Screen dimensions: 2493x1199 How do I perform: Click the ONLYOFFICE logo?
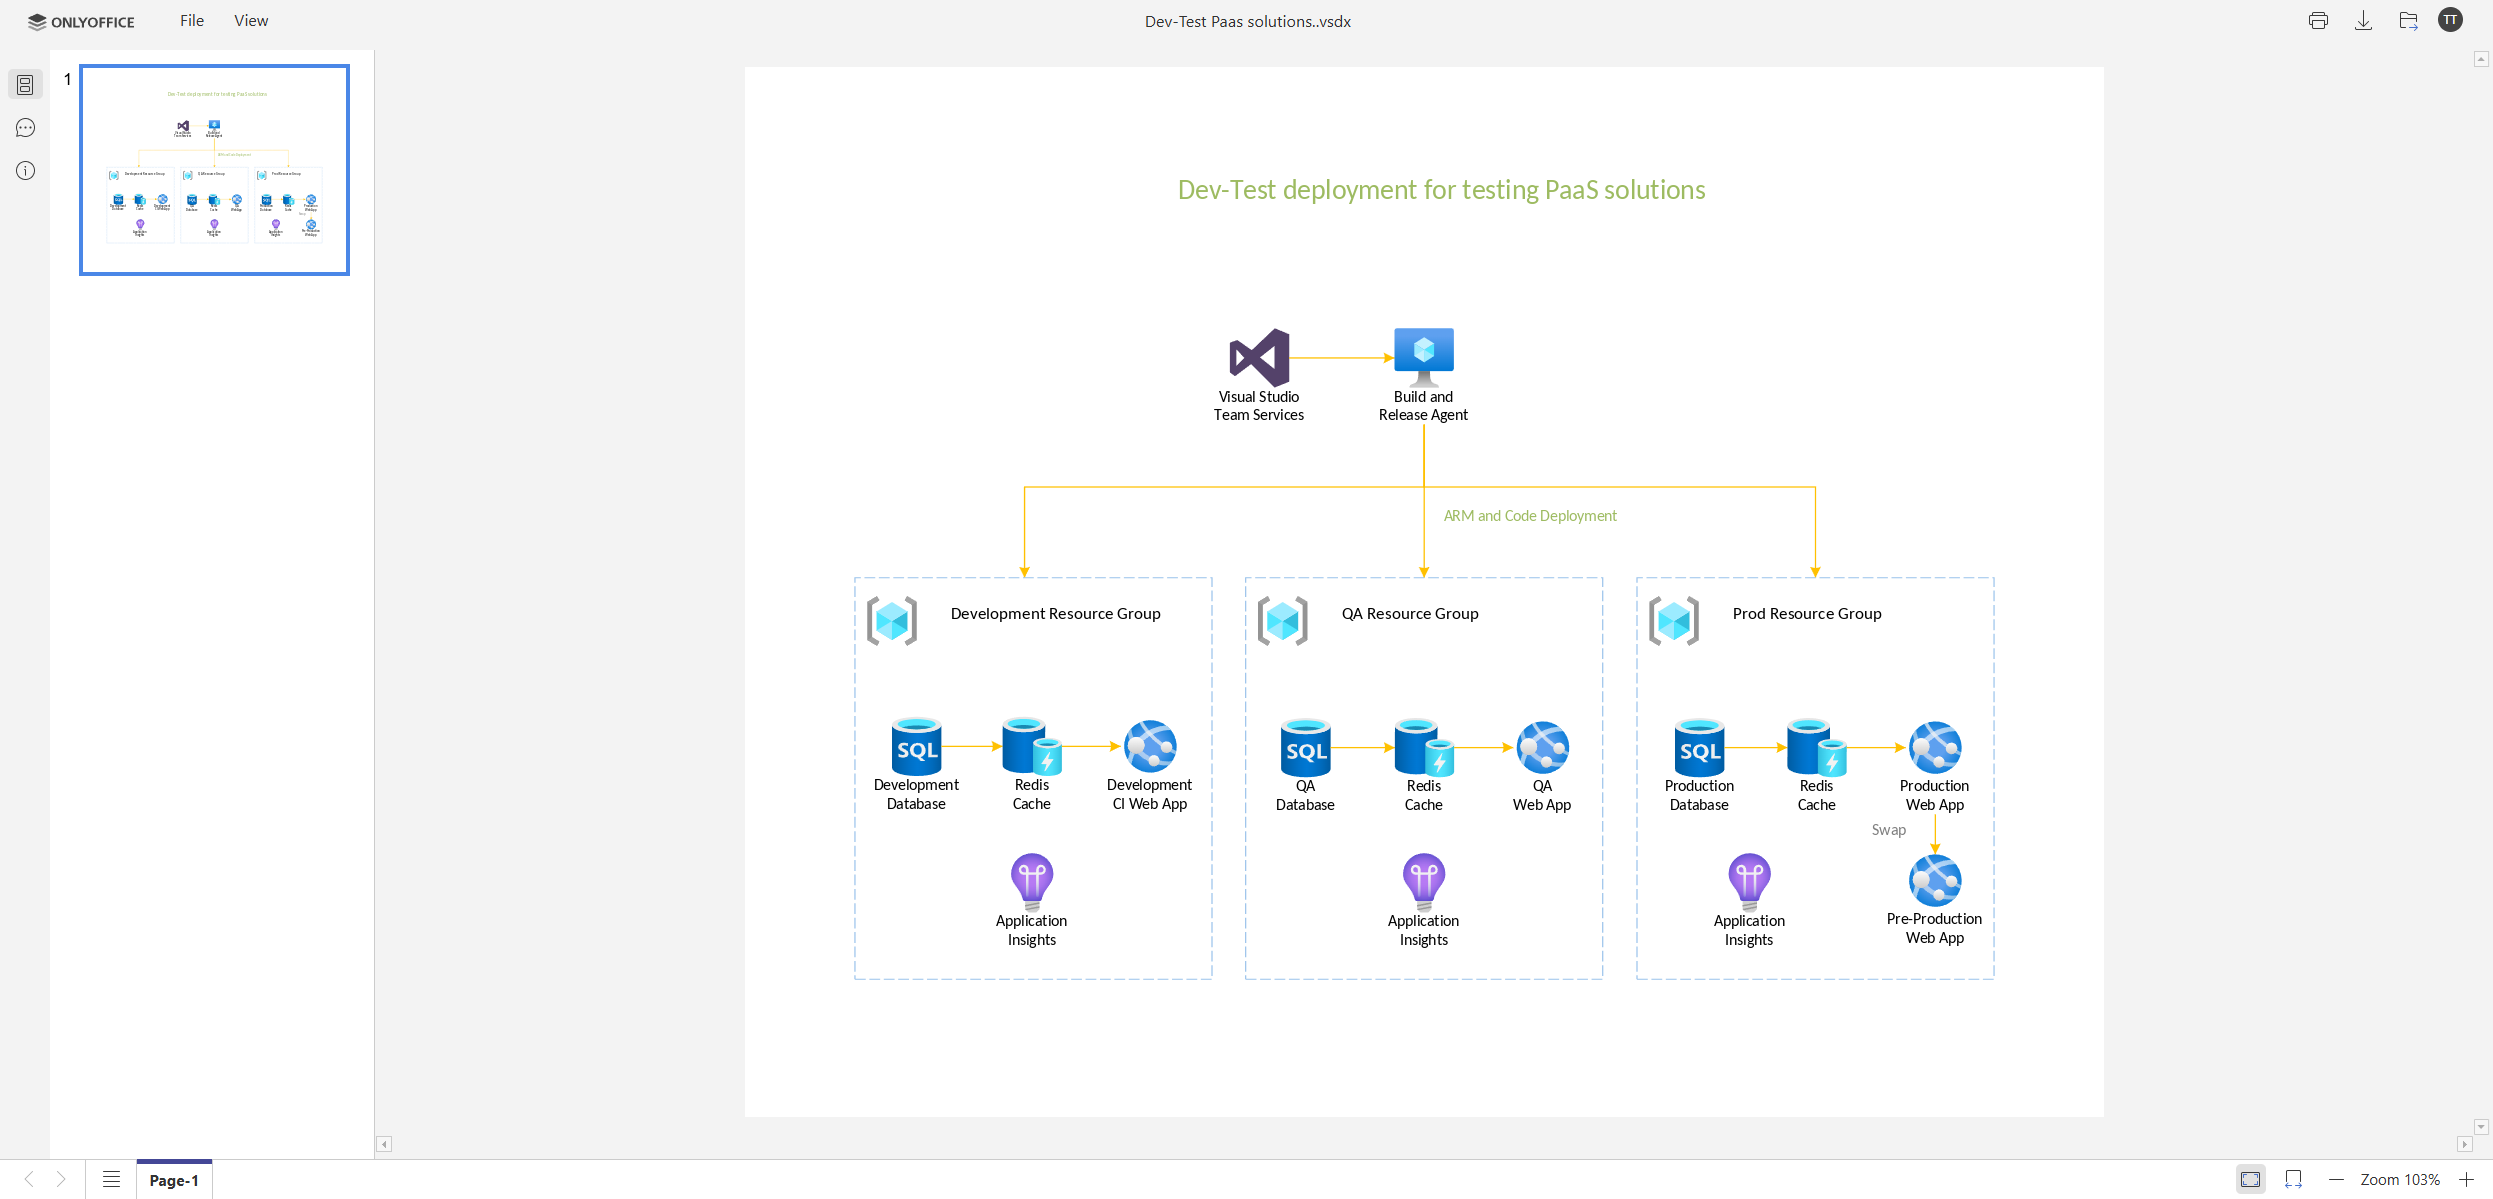pos(82,21)
